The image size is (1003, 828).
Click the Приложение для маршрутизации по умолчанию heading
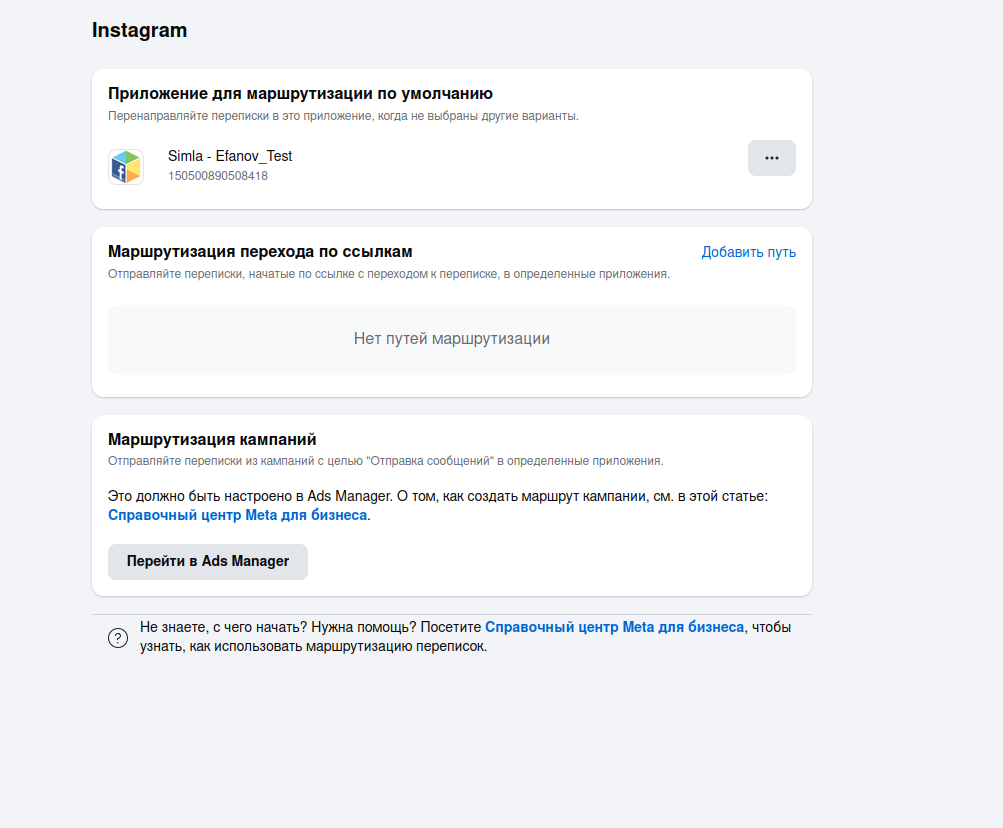pos(299,92)
